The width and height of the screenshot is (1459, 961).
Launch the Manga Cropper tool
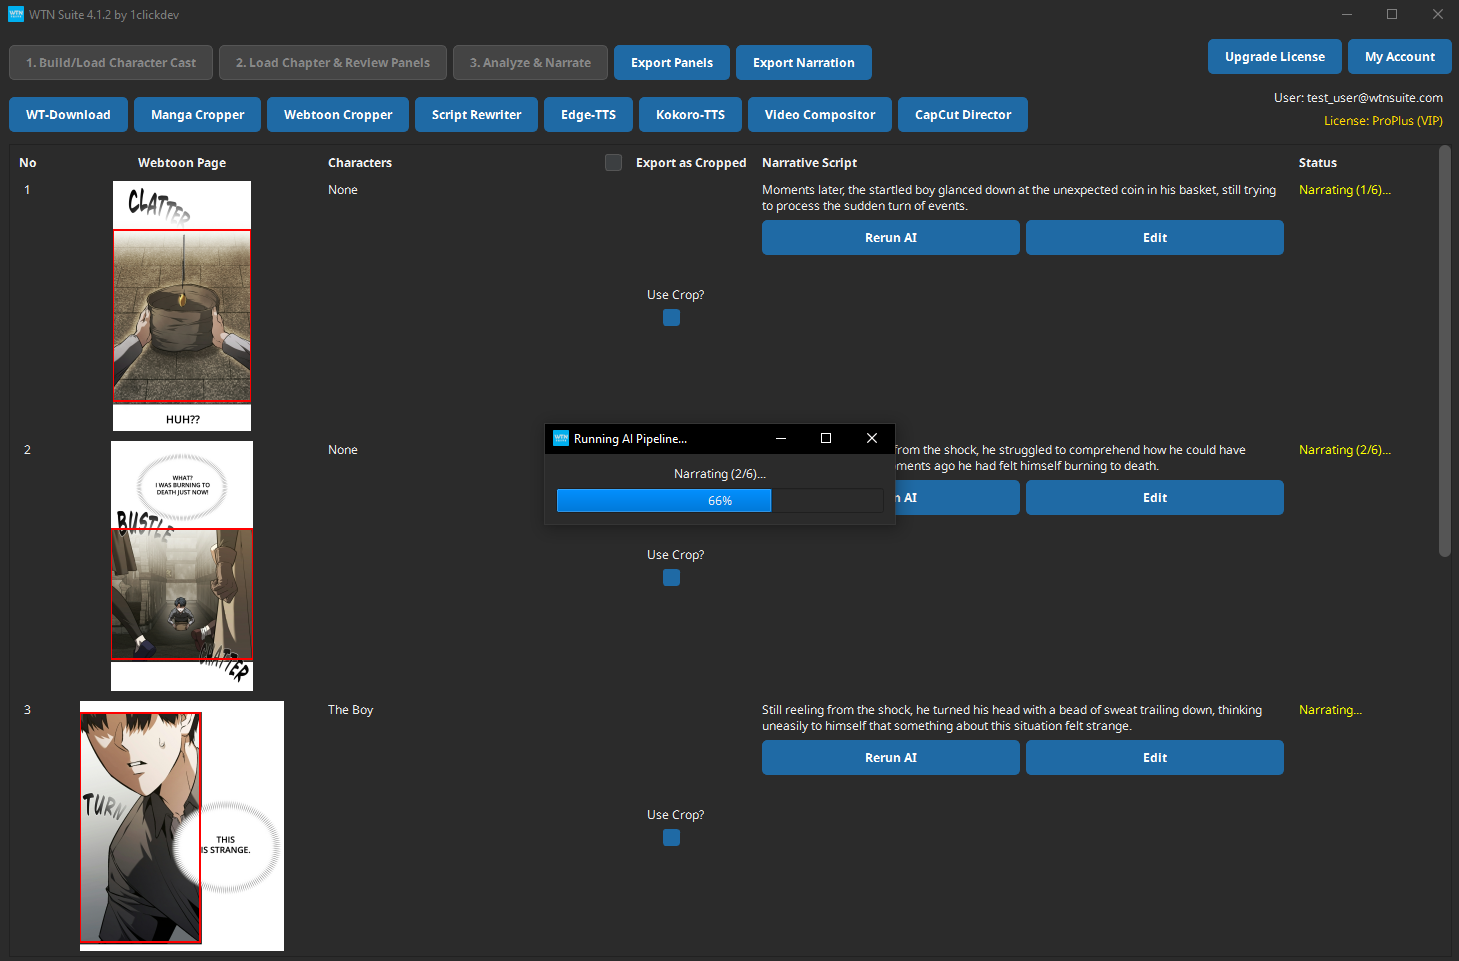tap(197, 114)
